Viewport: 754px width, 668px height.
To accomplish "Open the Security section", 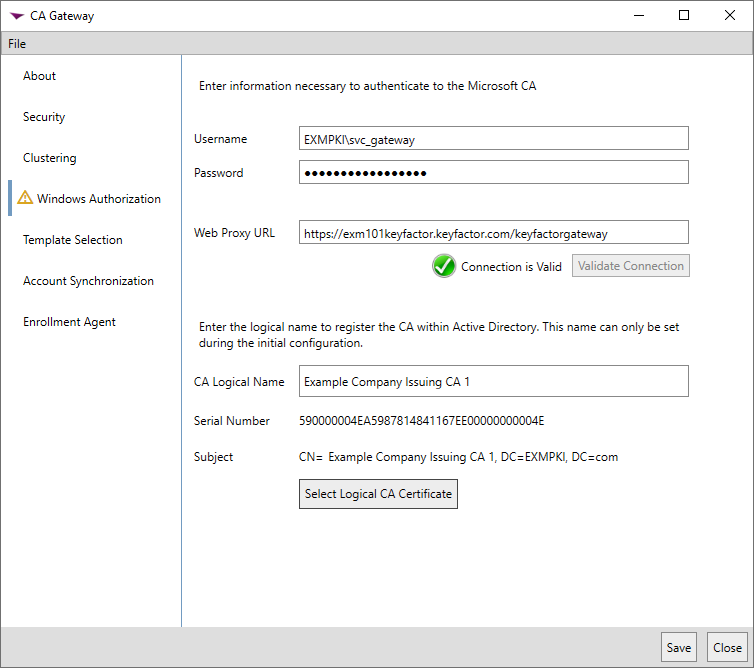I will [44, 117].
